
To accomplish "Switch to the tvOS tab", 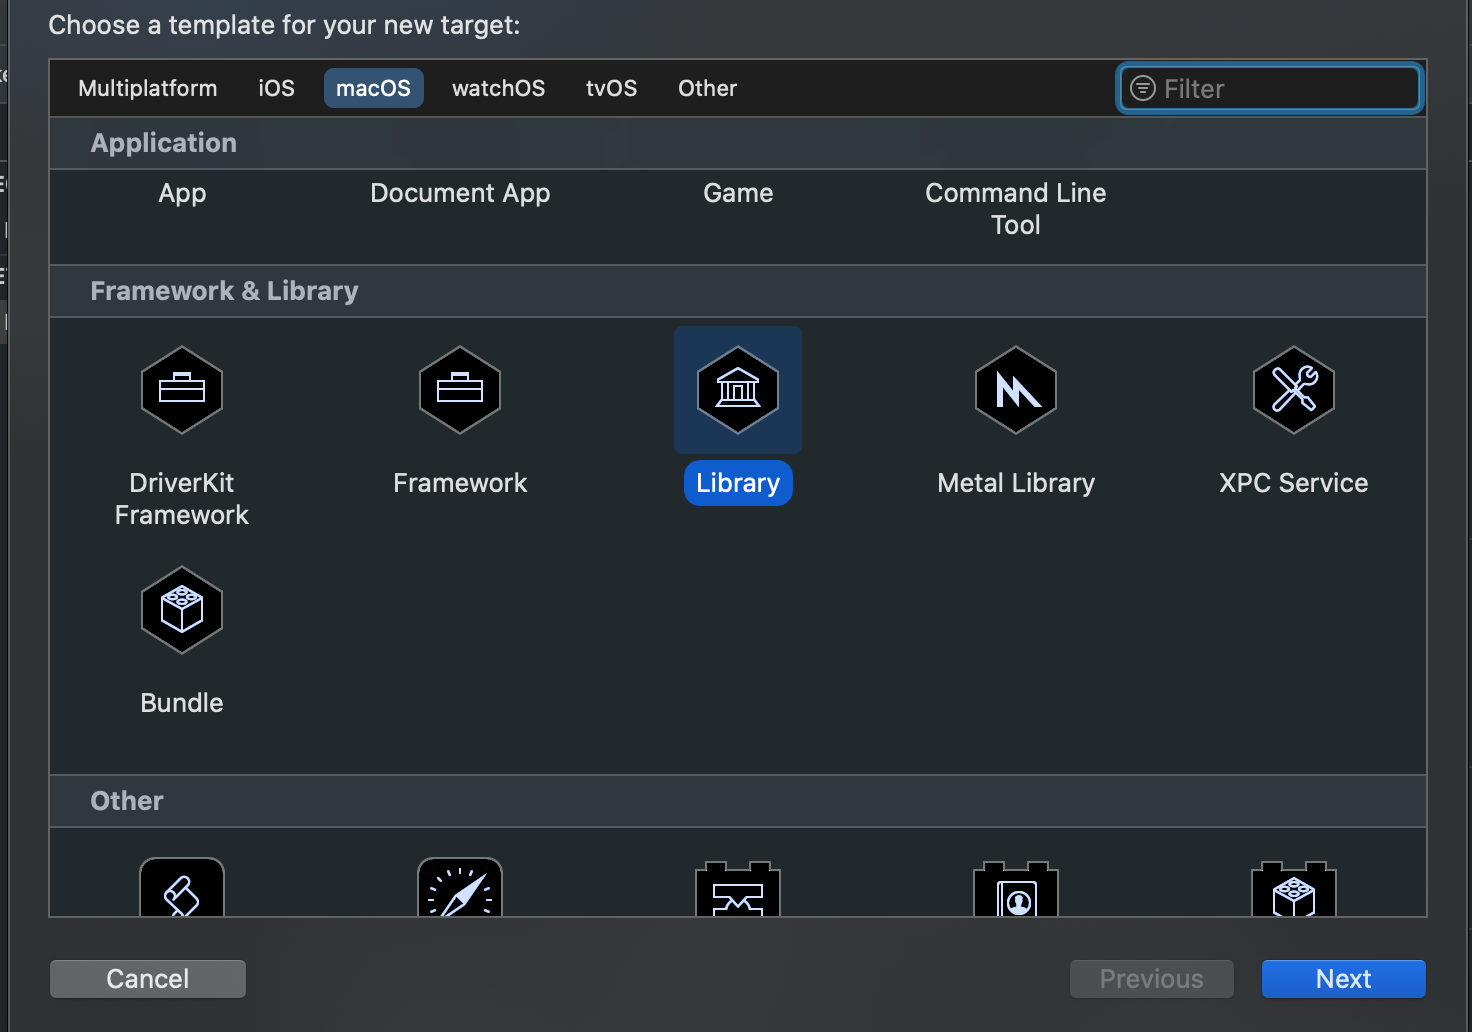I will click(x=611, y=88).
